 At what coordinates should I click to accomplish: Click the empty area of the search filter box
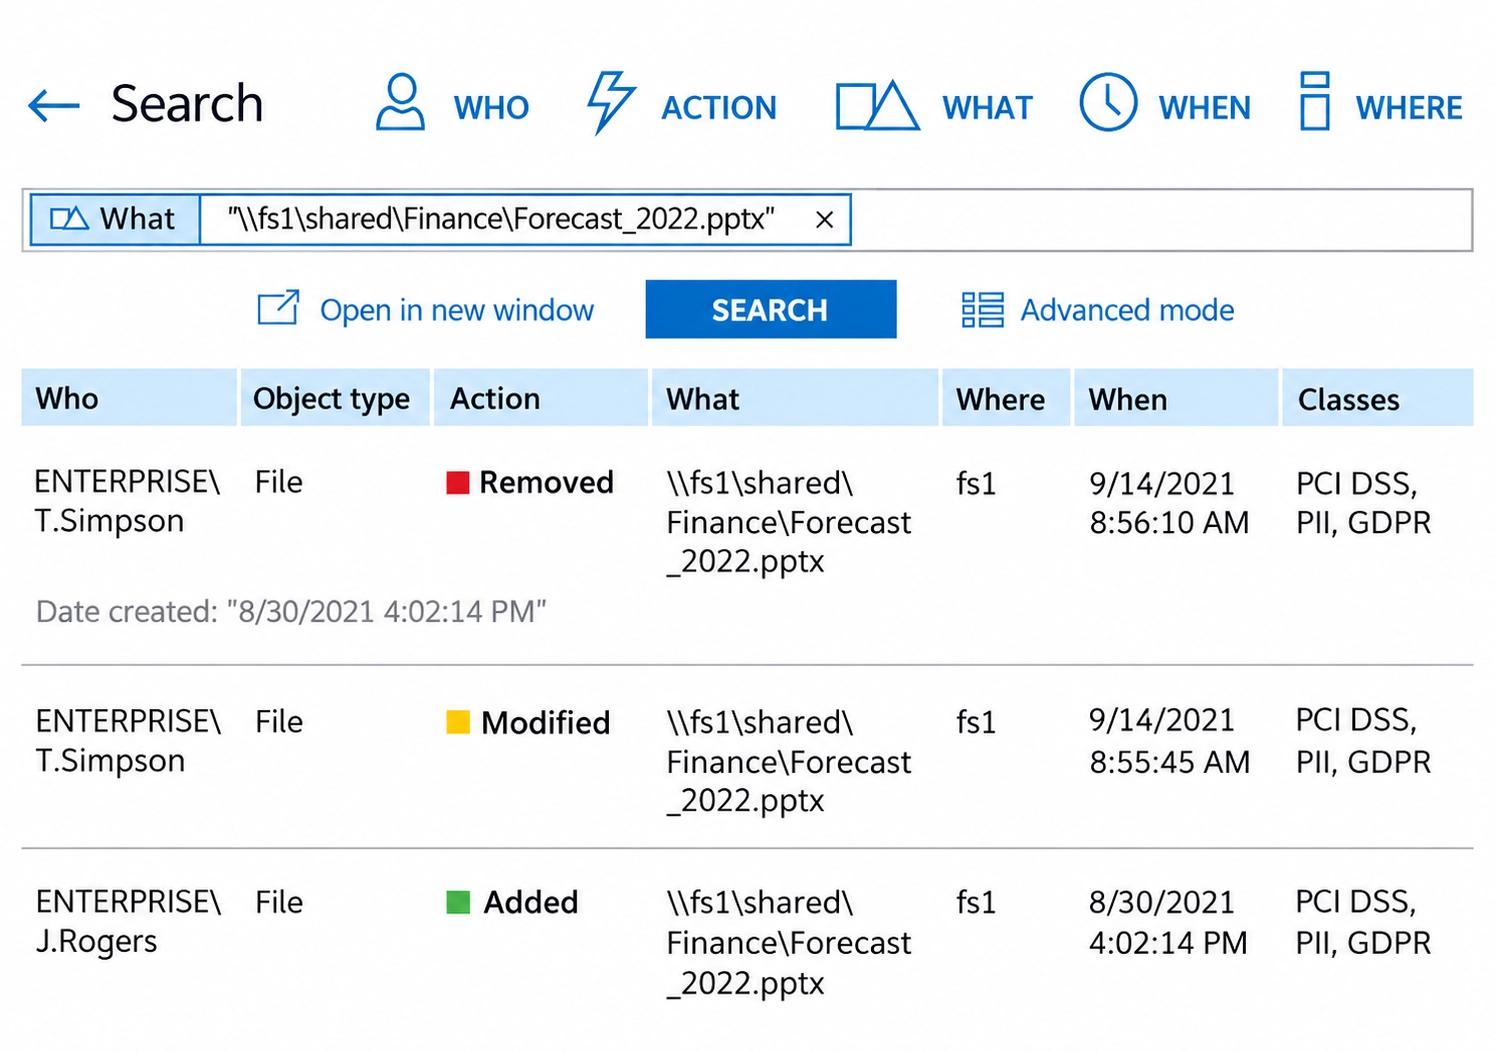[1160, 220]
